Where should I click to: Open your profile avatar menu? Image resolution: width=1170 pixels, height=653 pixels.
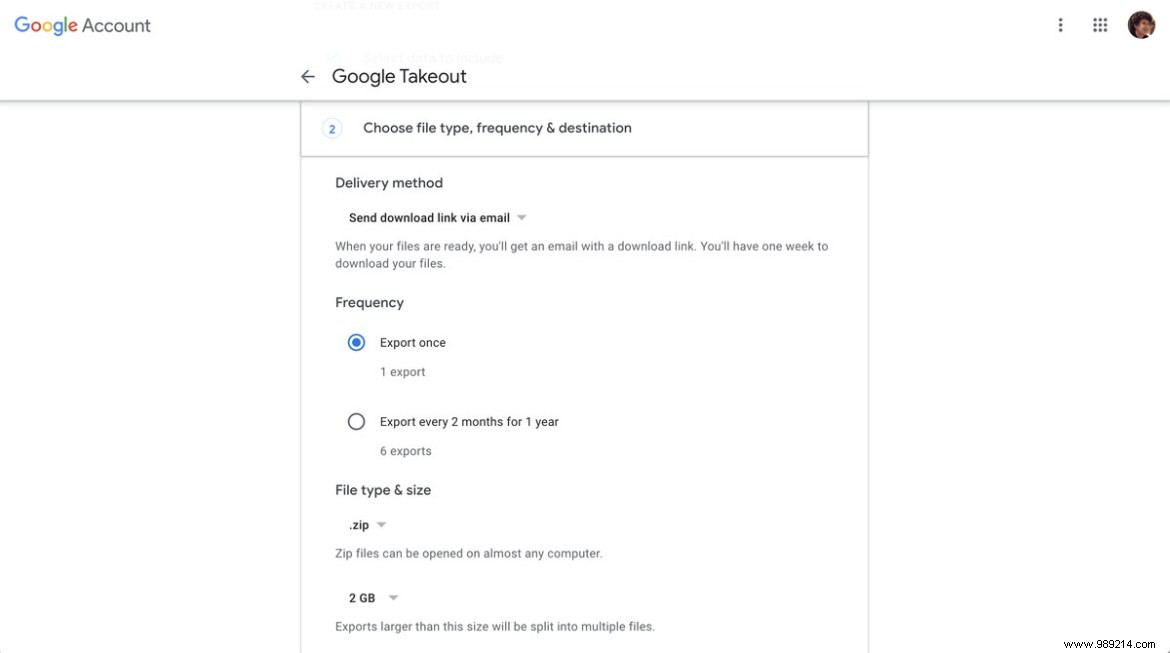click(x=1141, y=24)
